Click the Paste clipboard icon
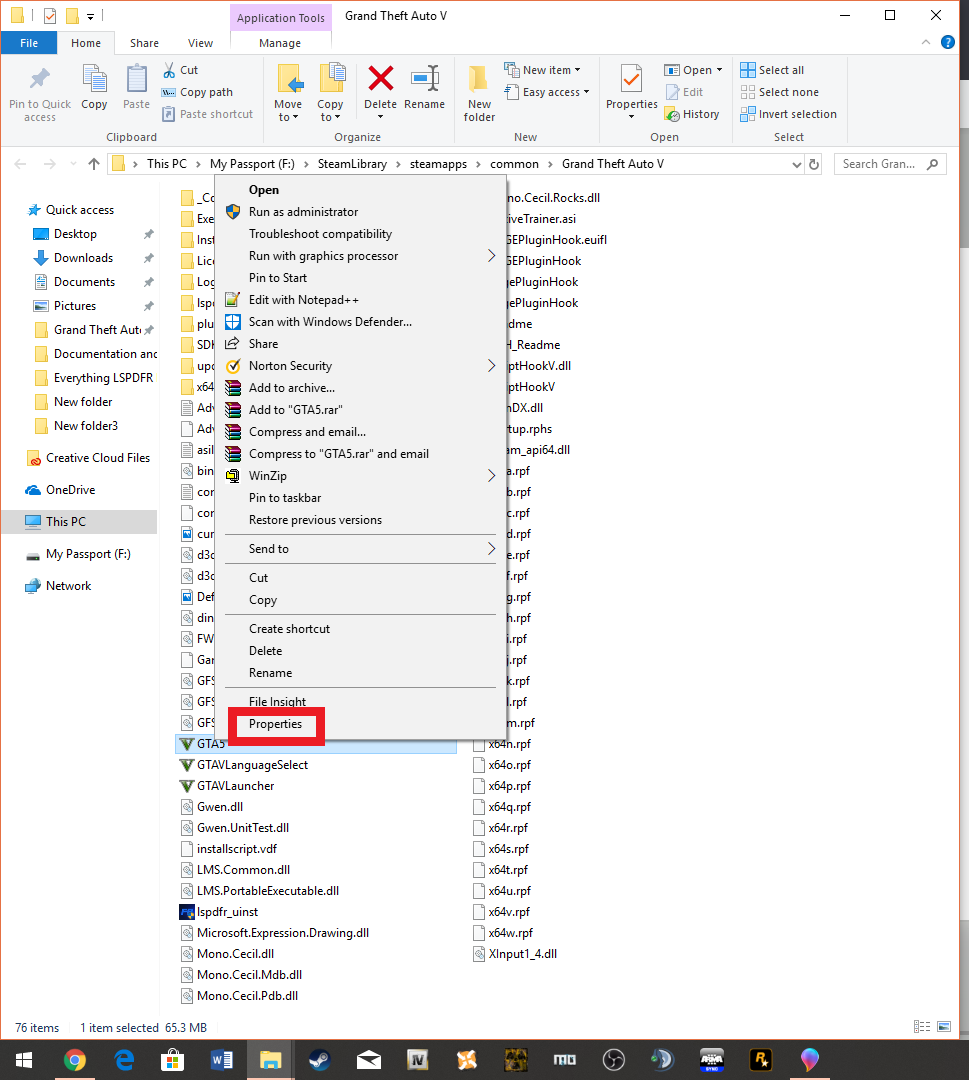The height and width of the screenshot is (1080, 969). (x=136, y=79)
